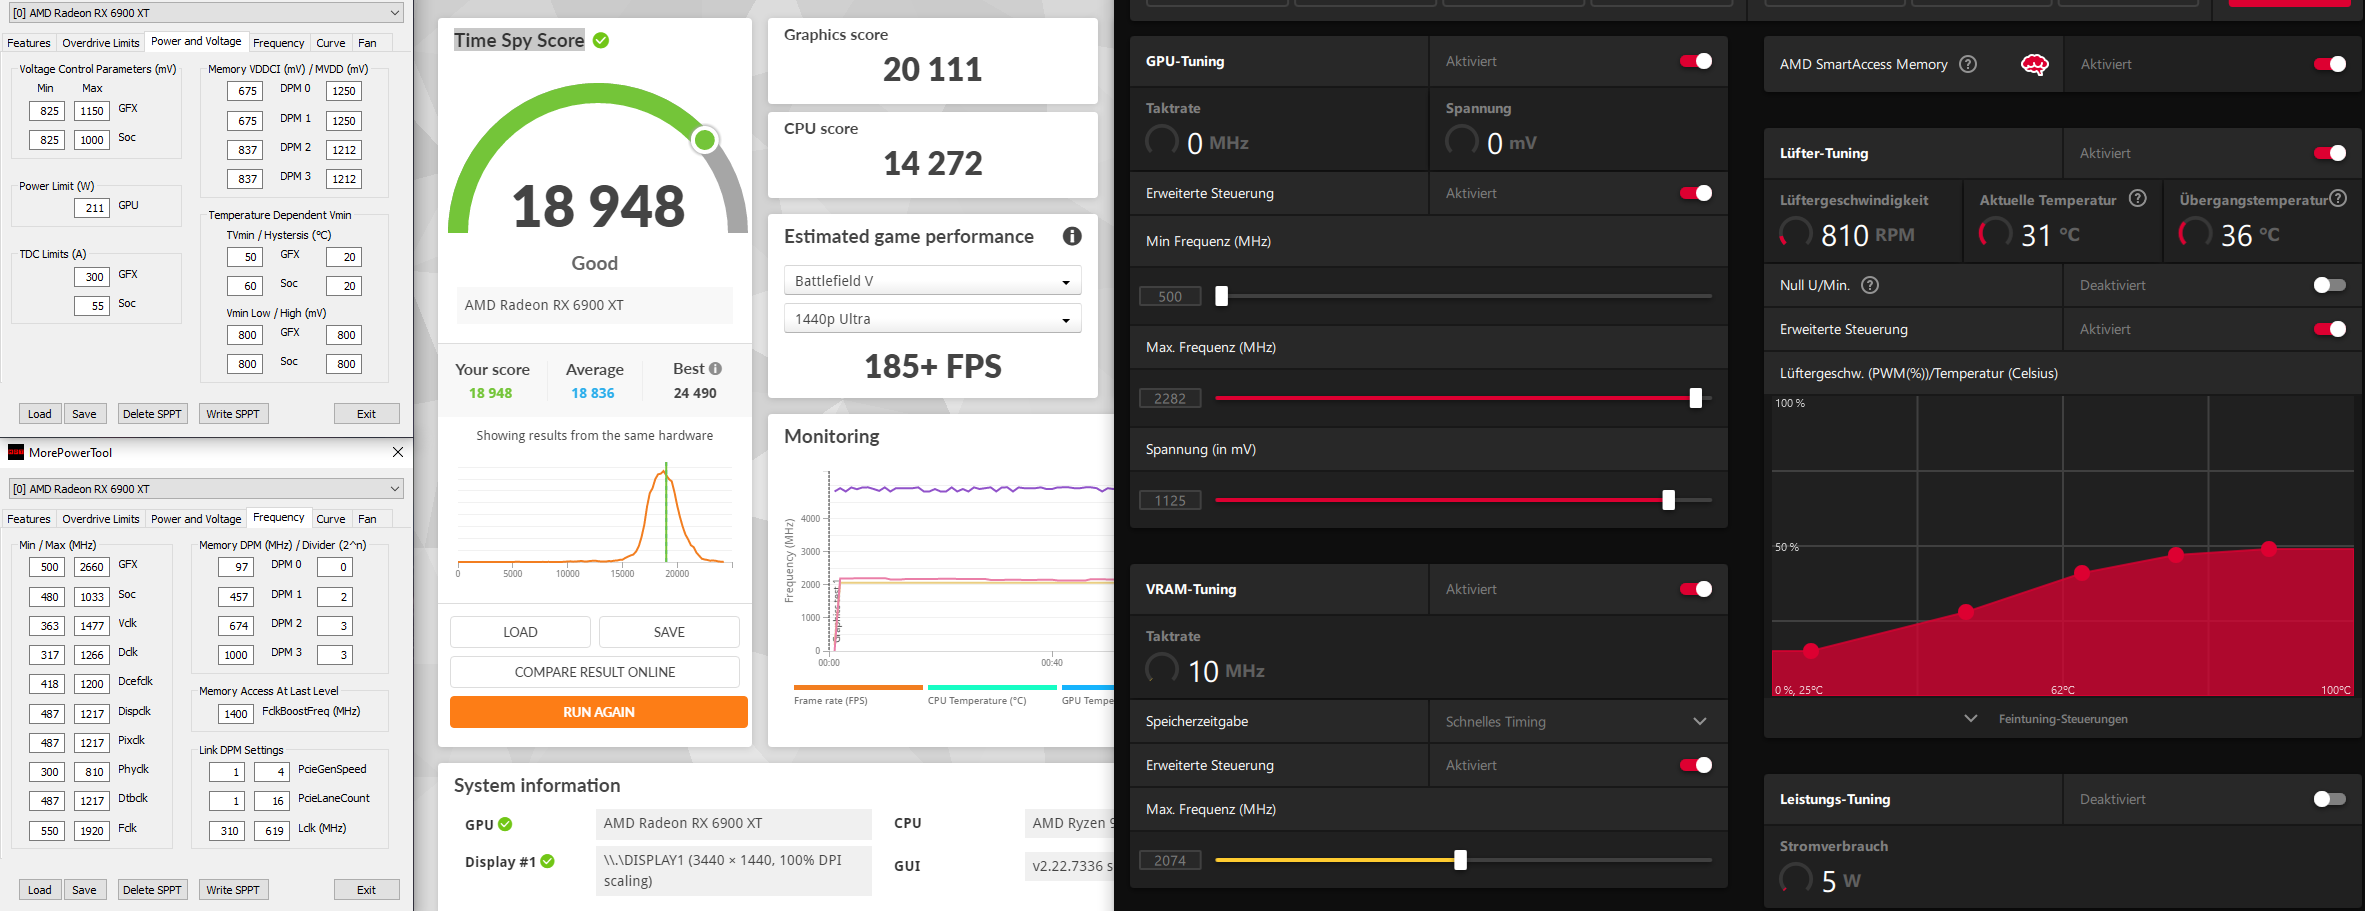2365x911 pixels.
Task: Open GPU selector dropdown below MorePowerTool title
Action: (206, 489)
